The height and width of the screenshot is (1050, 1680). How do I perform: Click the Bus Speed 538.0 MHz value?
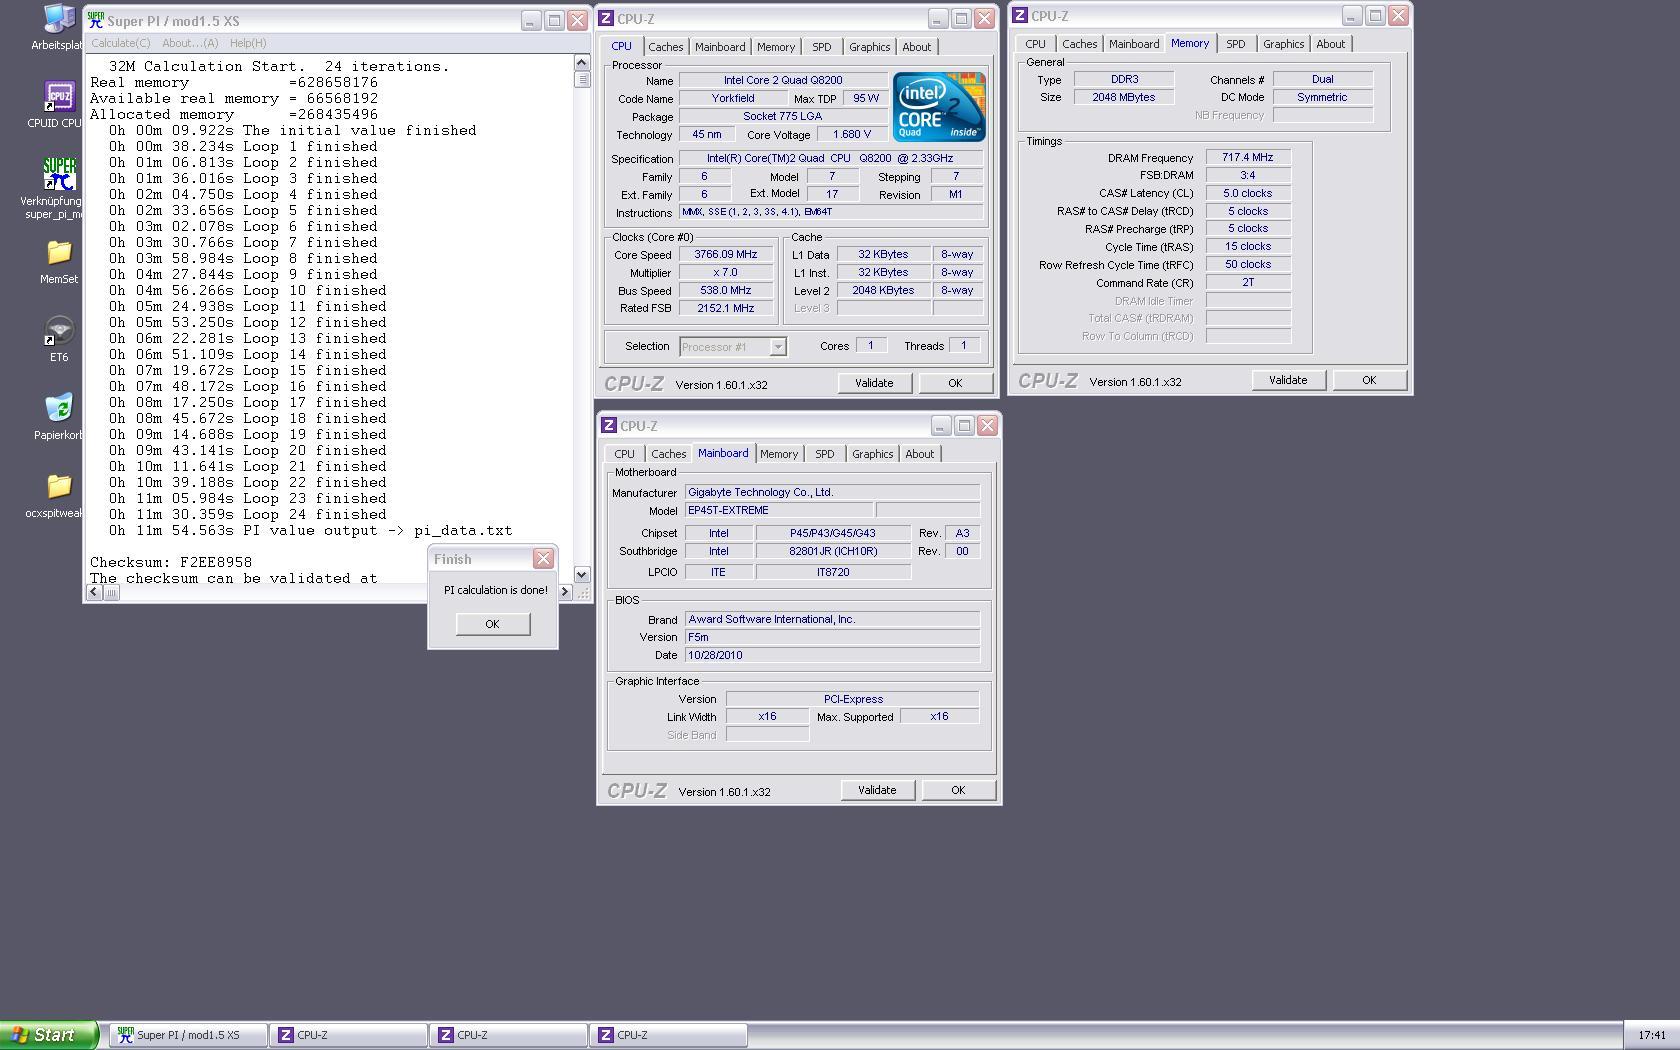[726, 290]
